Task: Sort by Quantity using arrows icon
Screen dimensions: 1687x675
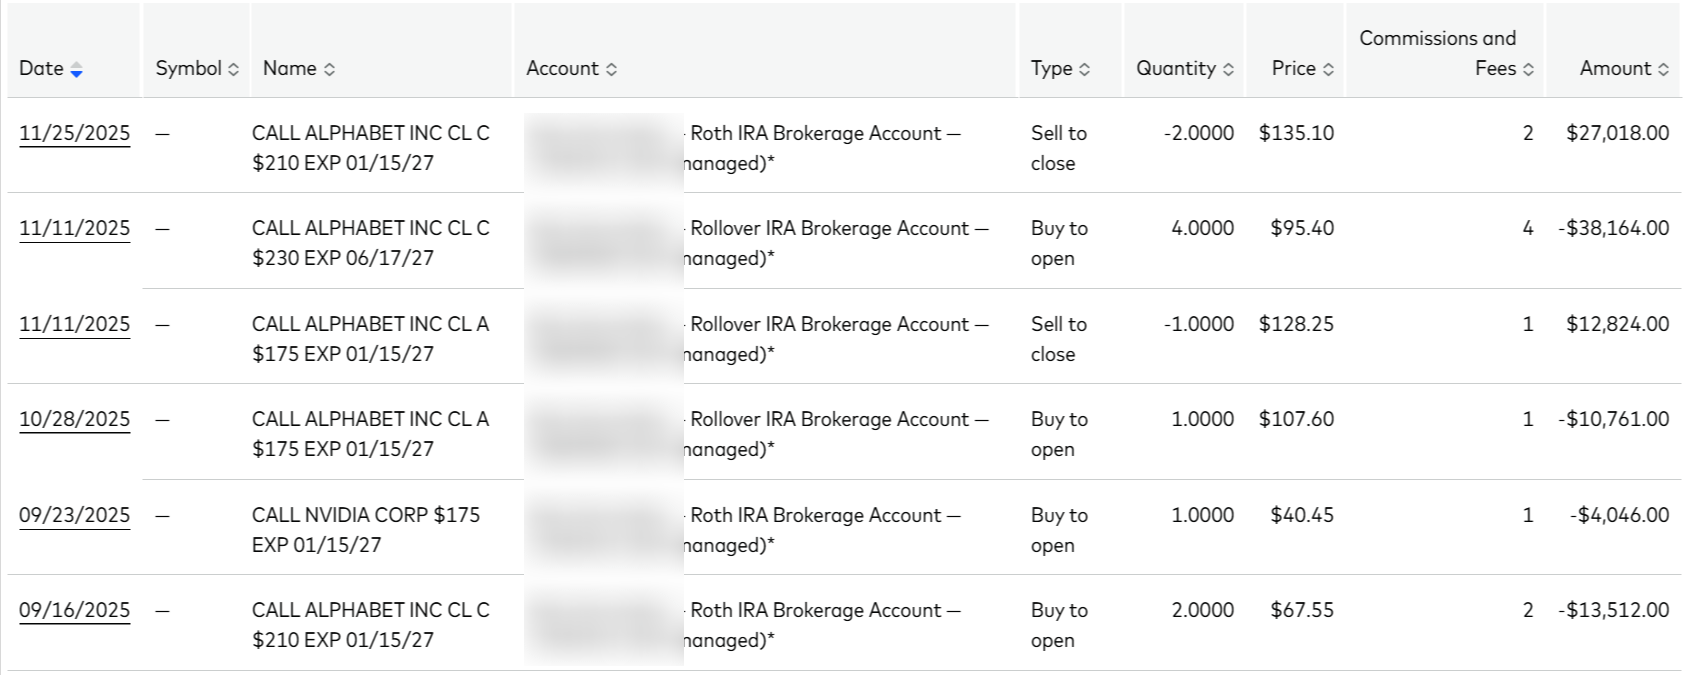Action: pyautogui.click(x=1228, y=69)
